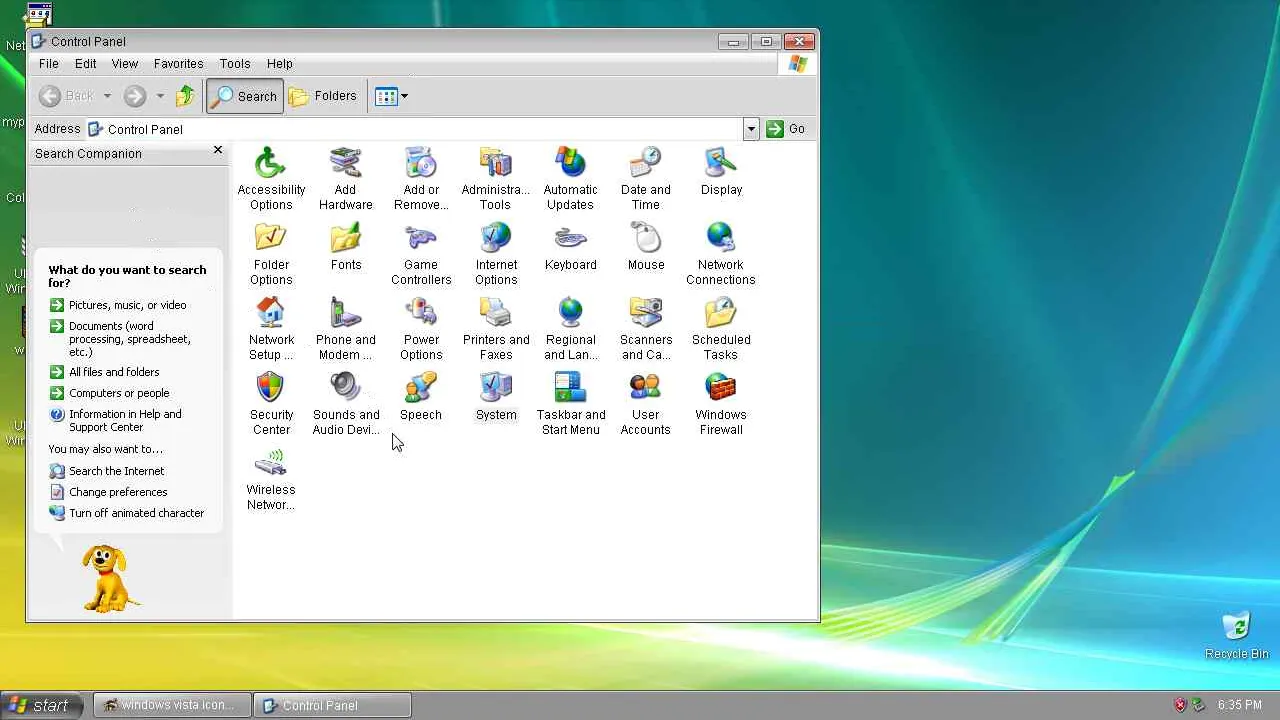
Task: Open Regional and Language Options
Action: (x=571, y=328)
